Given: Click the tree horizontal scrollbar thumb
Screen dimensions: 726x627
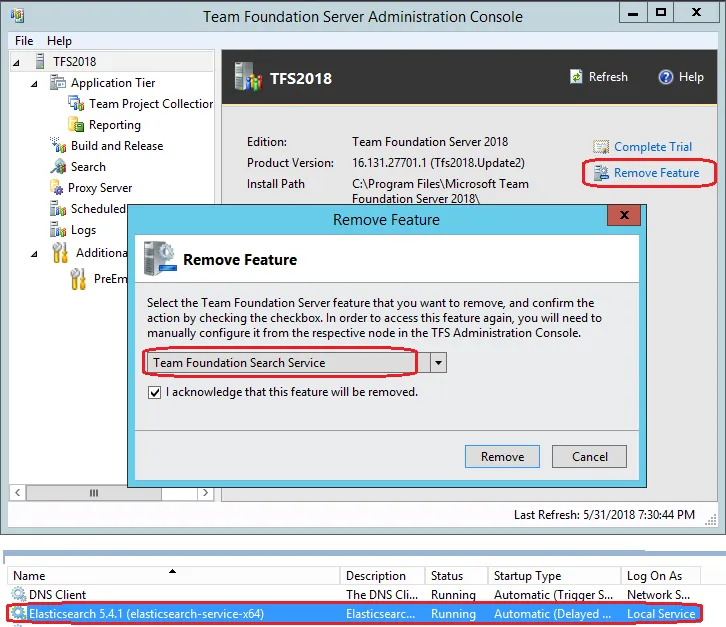Looking at the screenshot, I should 94,493.
